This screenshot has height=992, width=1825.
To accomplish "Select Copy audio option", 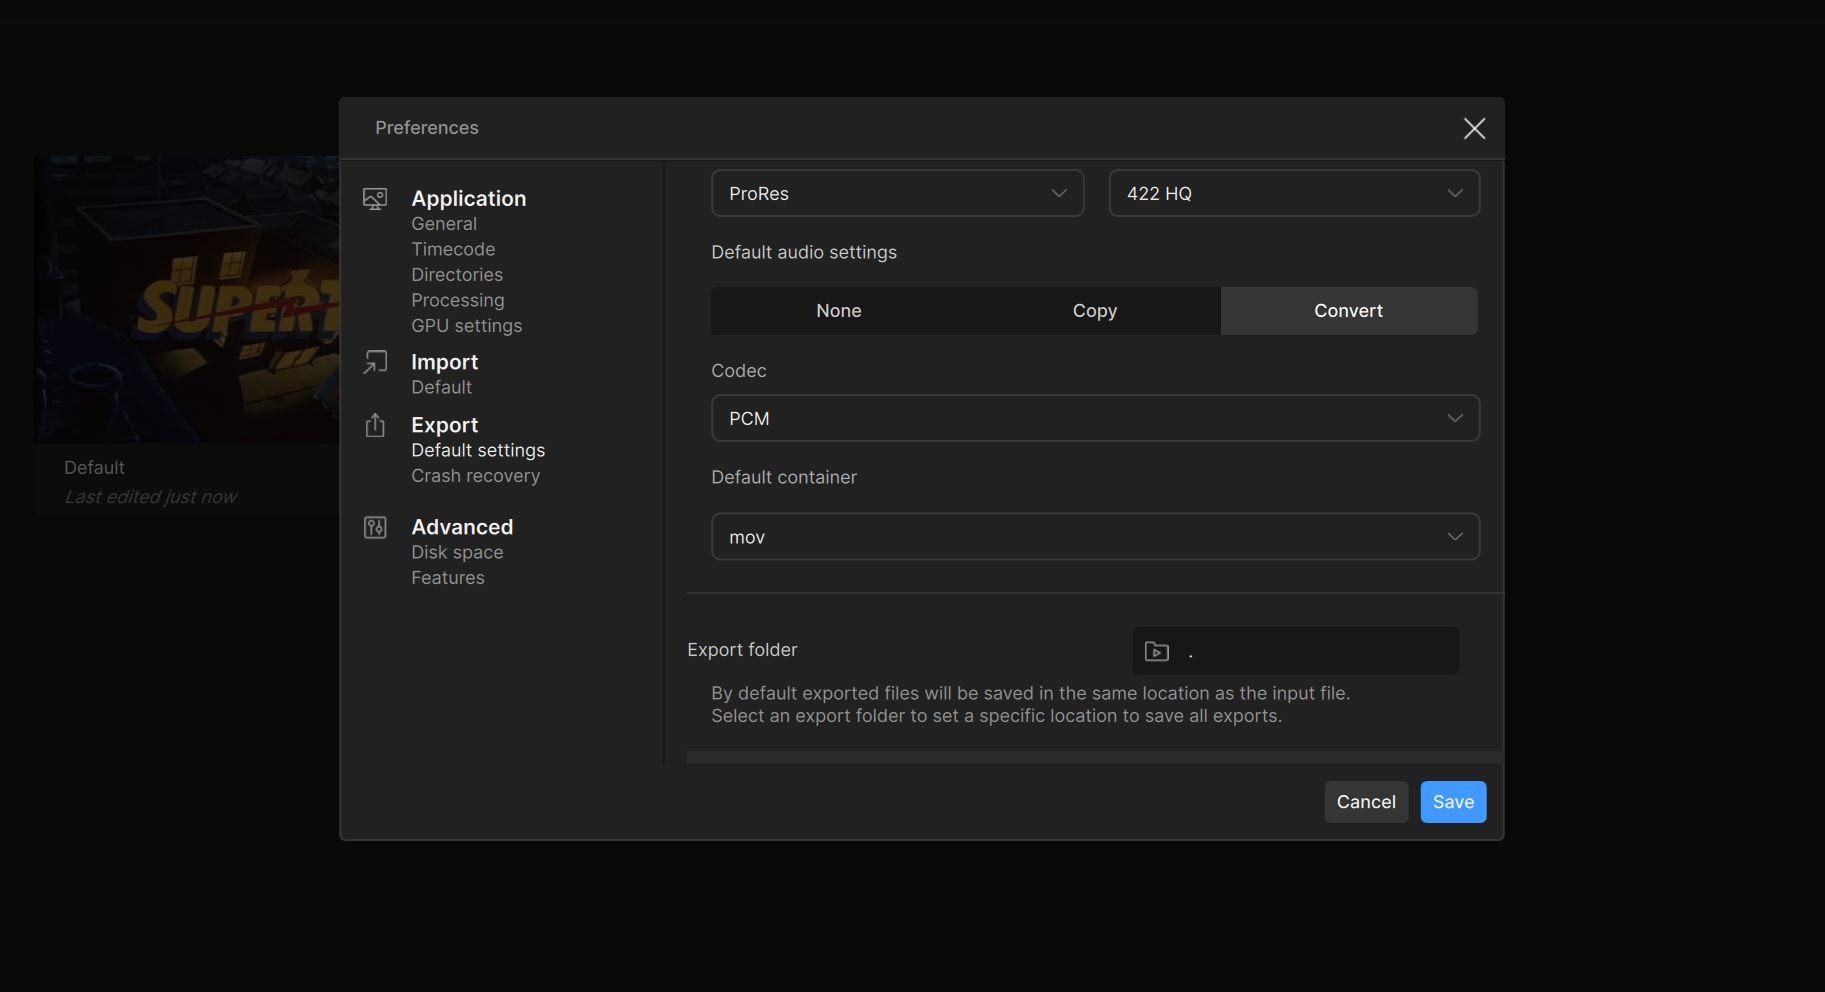I will pos(1094,311).
